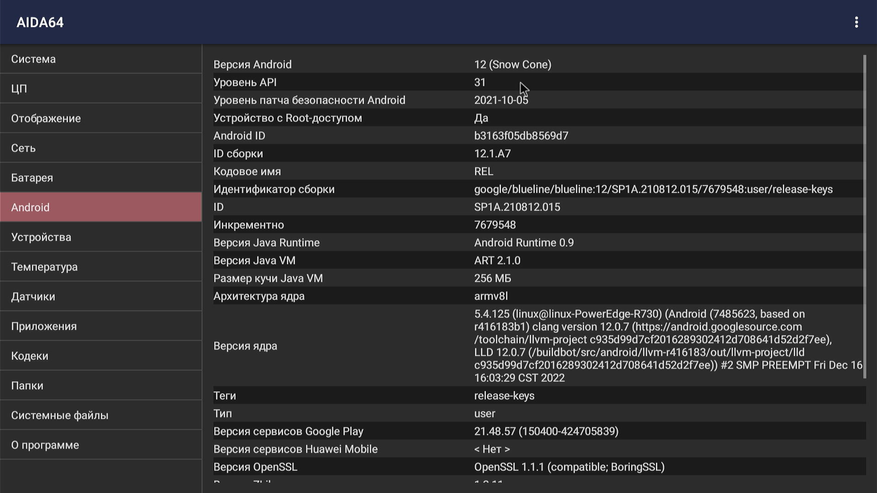The height and width of the screenshot is (493, 877).
Task: Click Уровень патча безопасности Android label
Action: (x=309, y=100)
